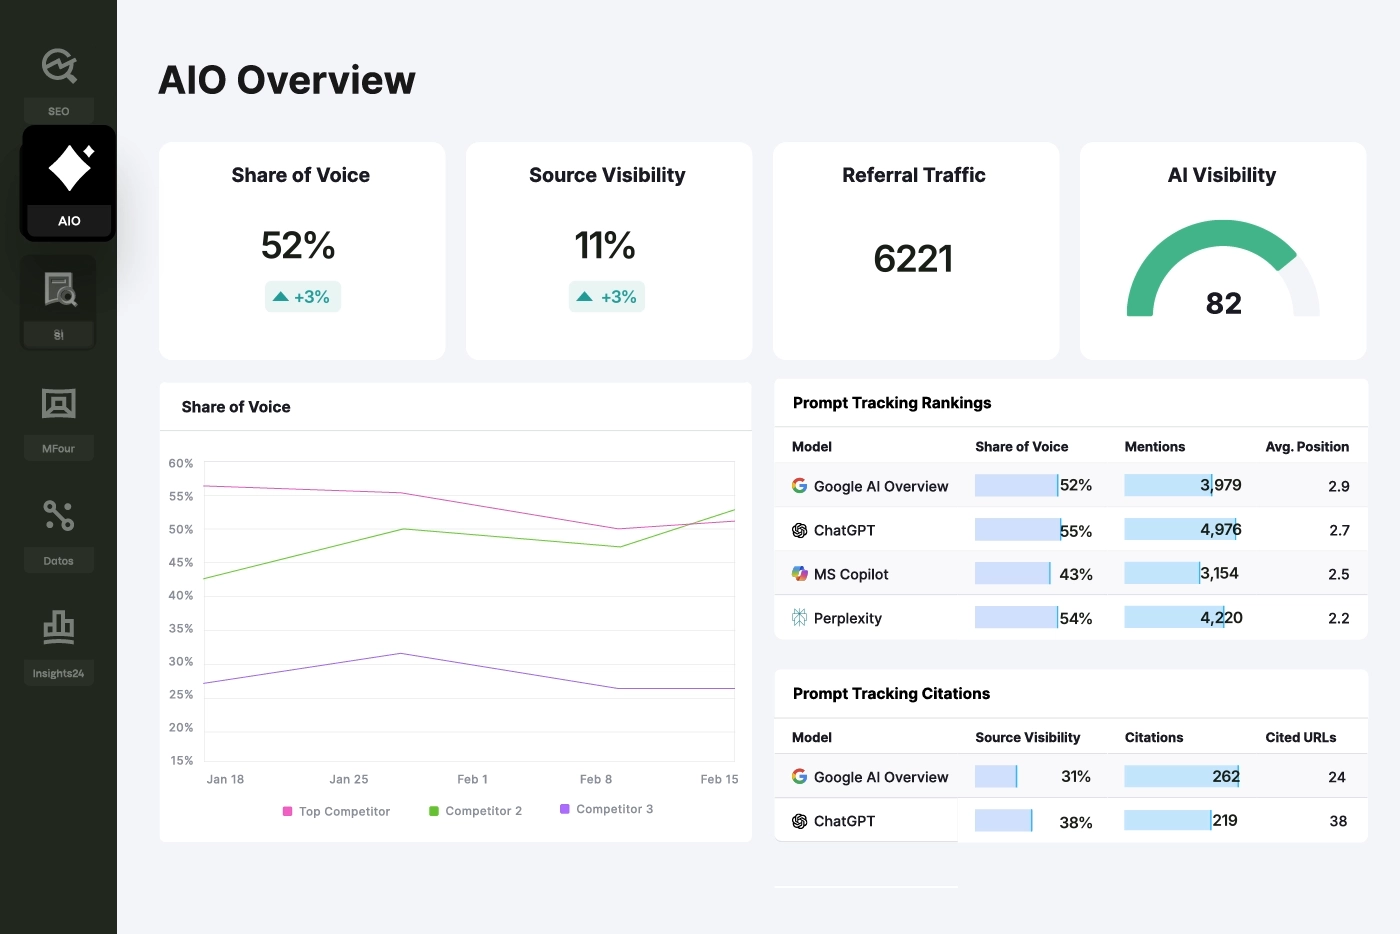Click the Google logo in Citations table
The image size is (1400, 934).
click(799, 776)
